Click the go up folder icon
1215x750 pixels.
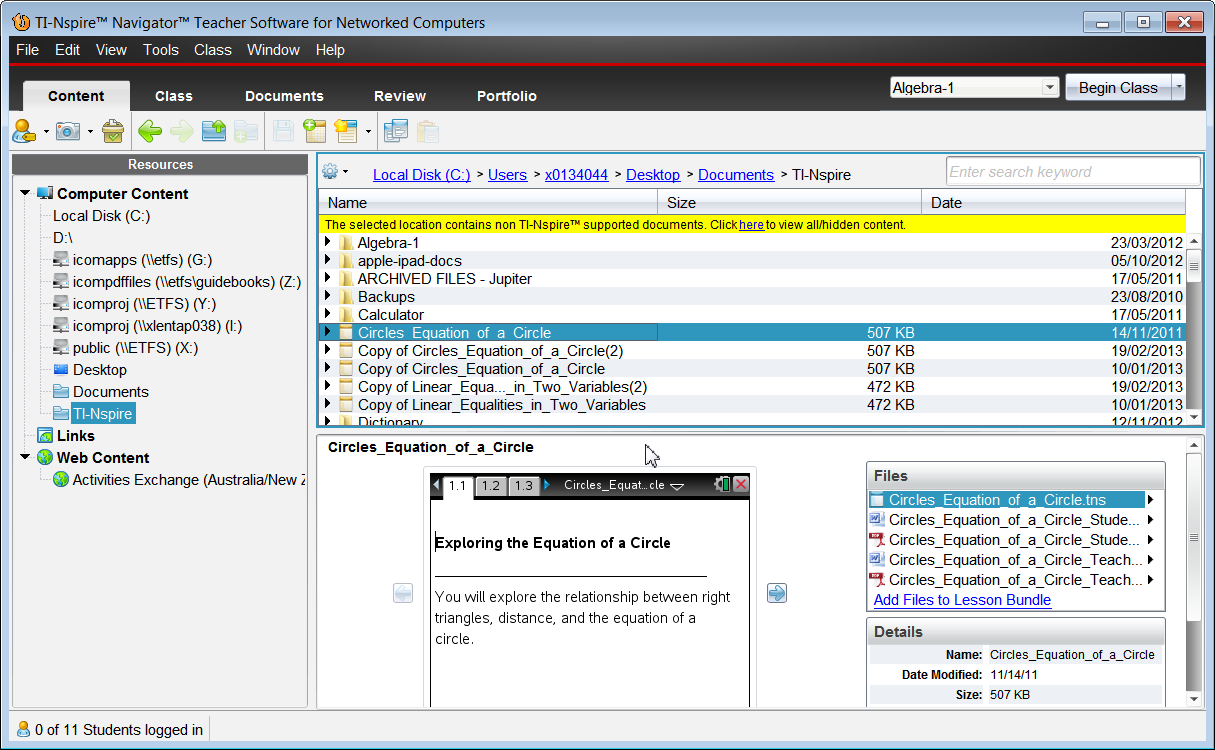(x=214, y=131)
